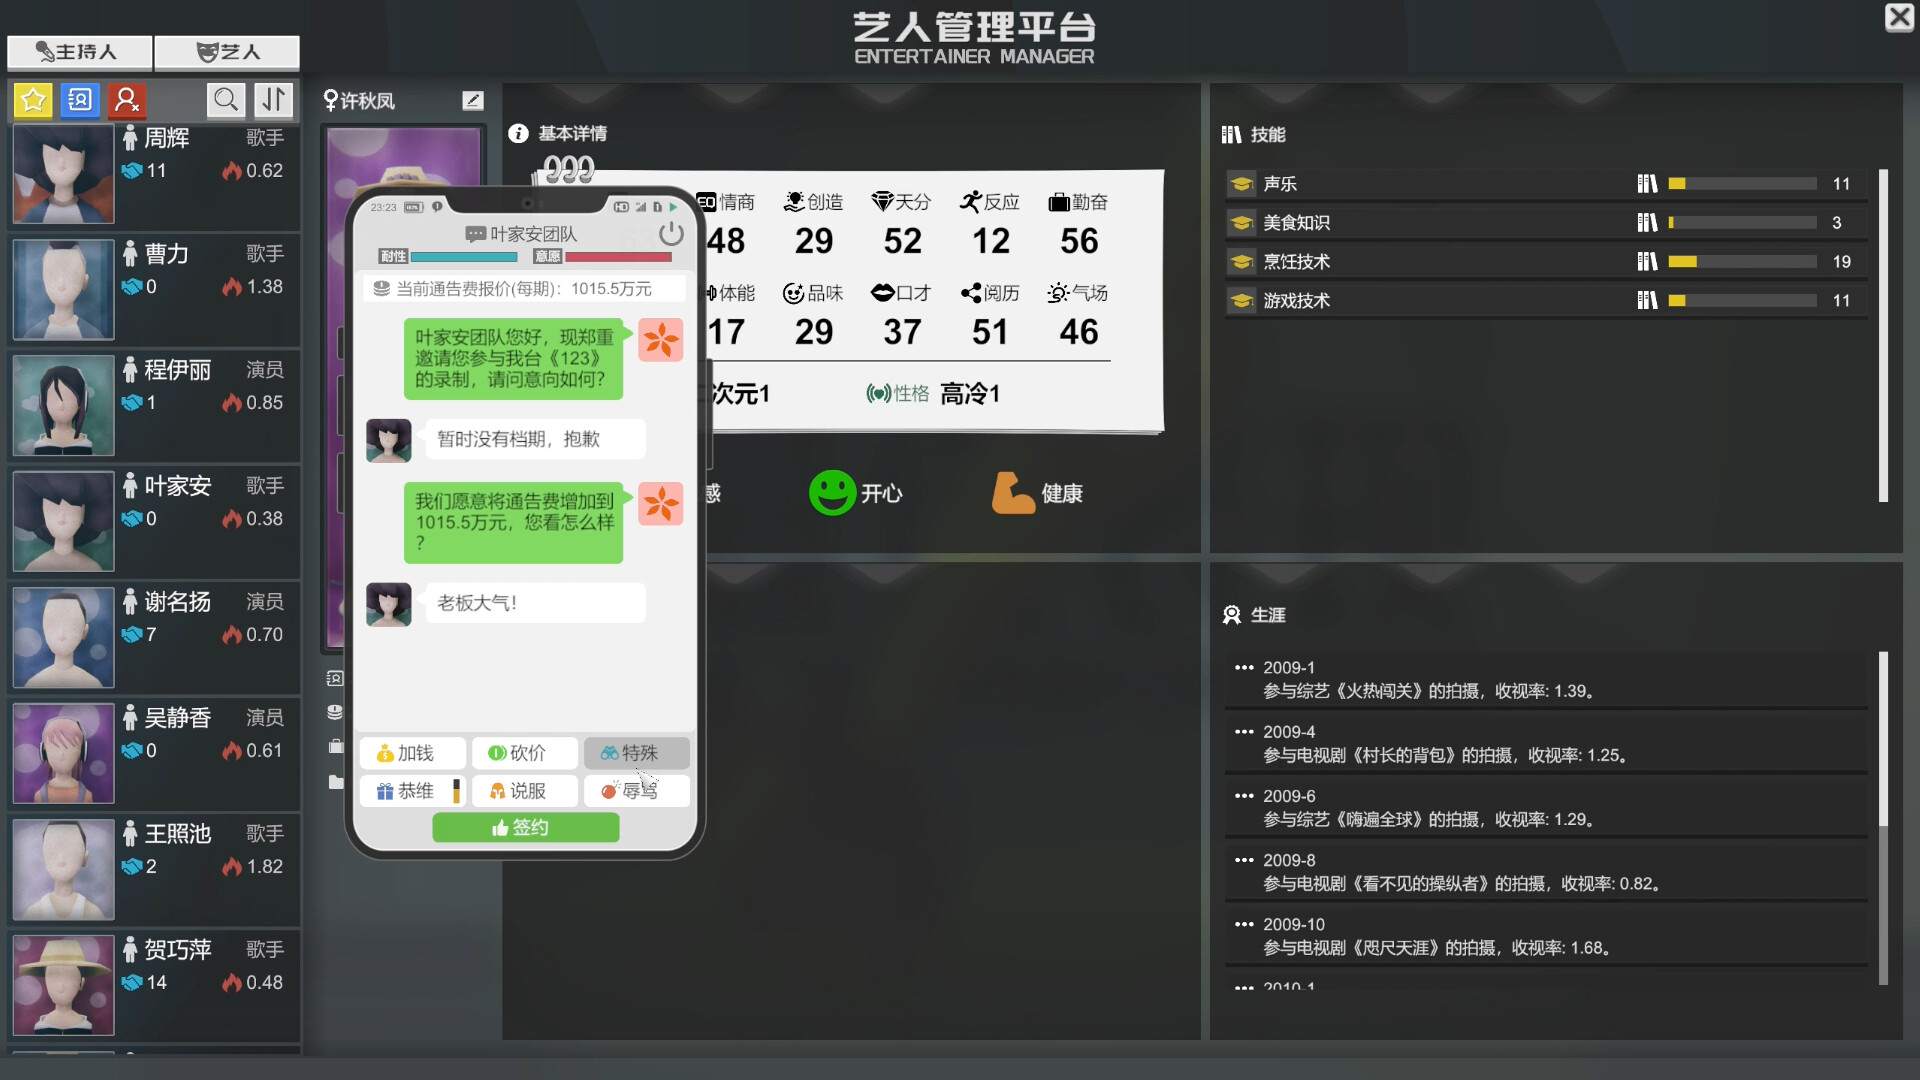
Task: Switch to the 艺人 tab
Action: pos(227,52)
